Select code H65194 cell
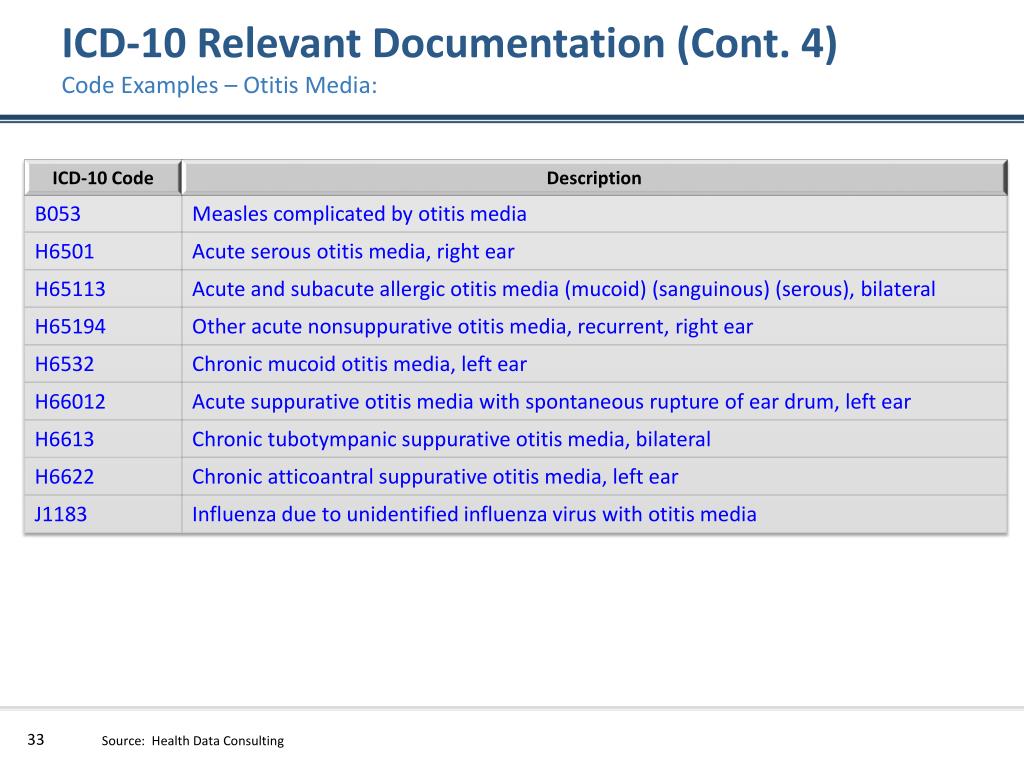This screenshot has width=1024, height=768. click(x=103, y=327)
